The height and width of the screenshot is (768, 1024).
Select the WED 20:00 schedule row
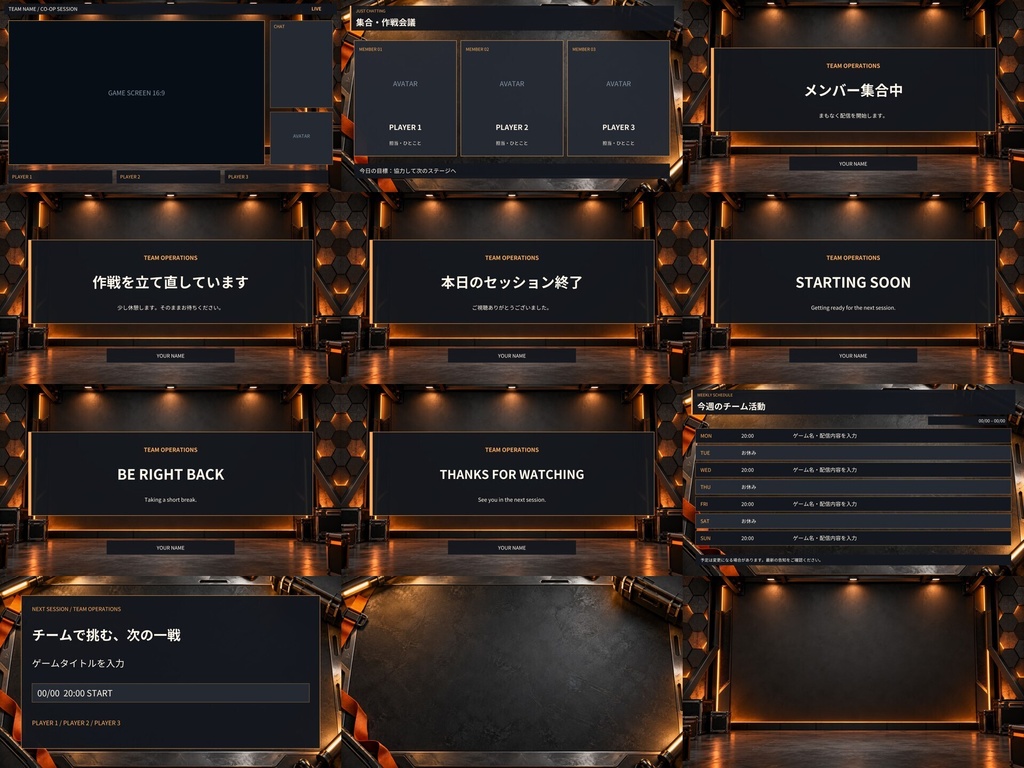point(853,470)
